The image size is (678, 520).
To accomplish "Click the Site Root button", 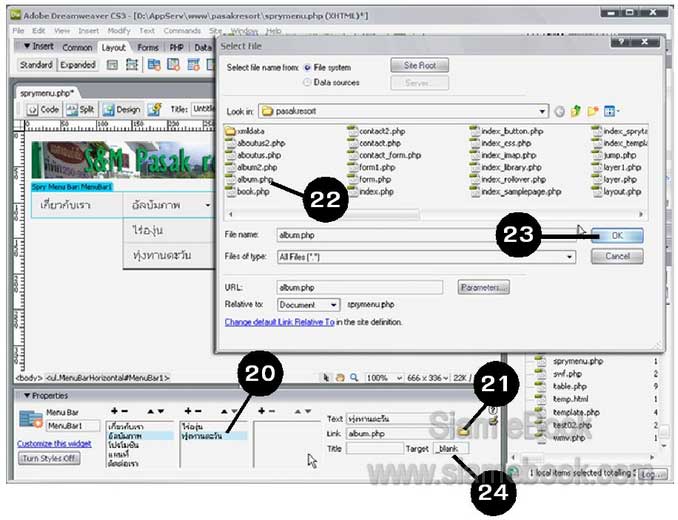I will (x=419, y=65).
